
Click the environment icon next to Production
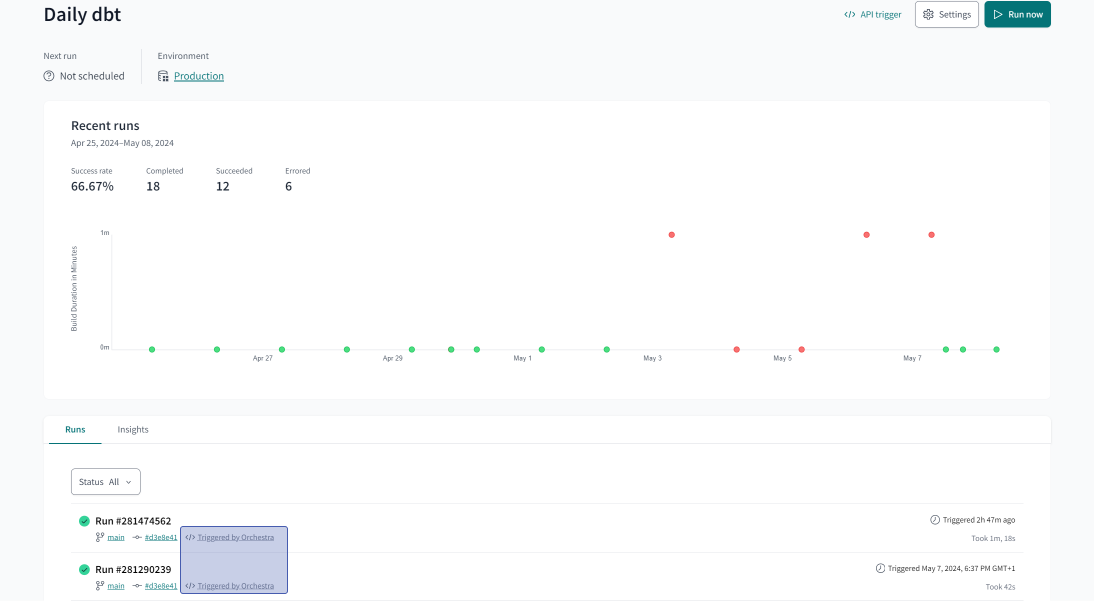[163, 76]
